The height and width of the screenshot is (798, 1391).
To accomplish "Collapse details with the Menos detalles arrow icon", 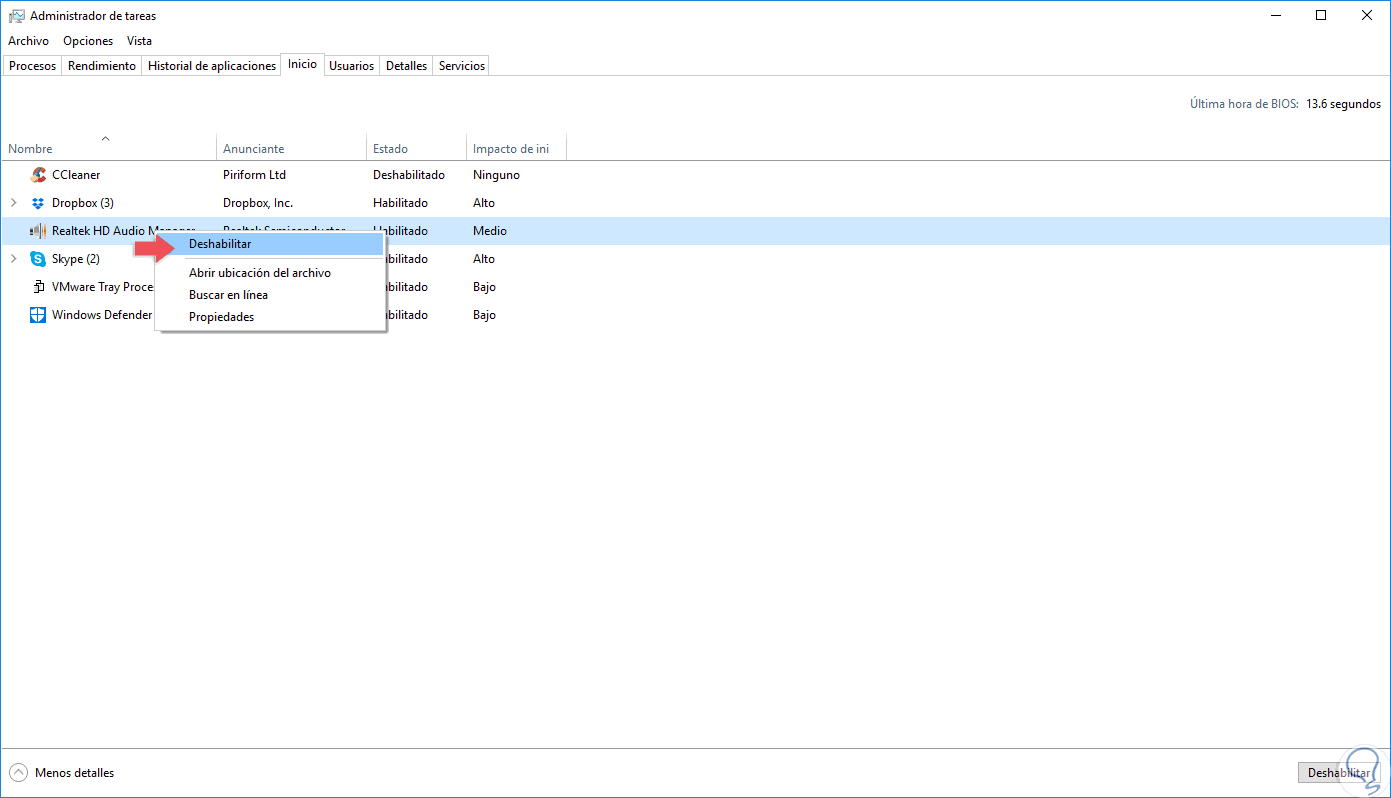I will point(18,773).
